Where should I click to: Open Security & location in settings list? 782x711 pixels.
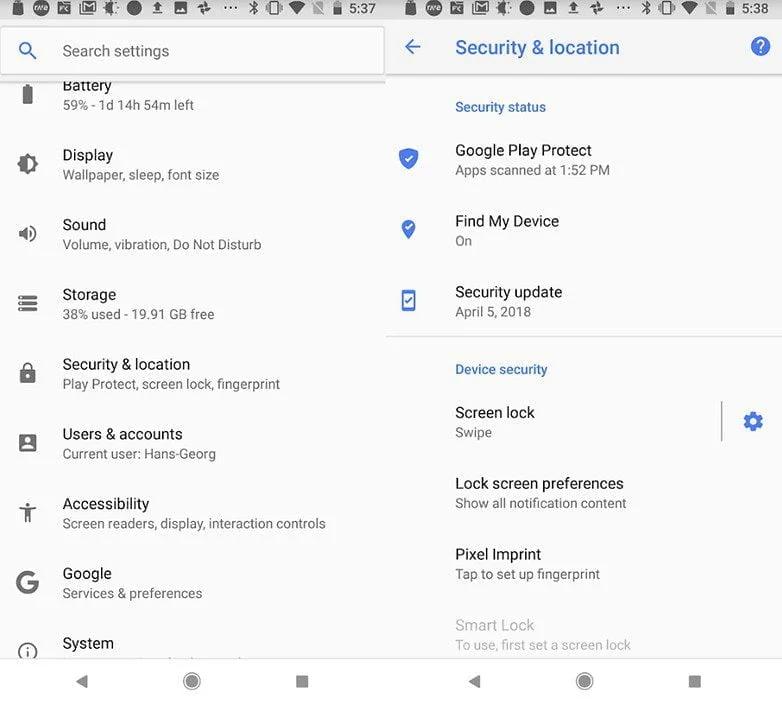[x=193, y=374]
